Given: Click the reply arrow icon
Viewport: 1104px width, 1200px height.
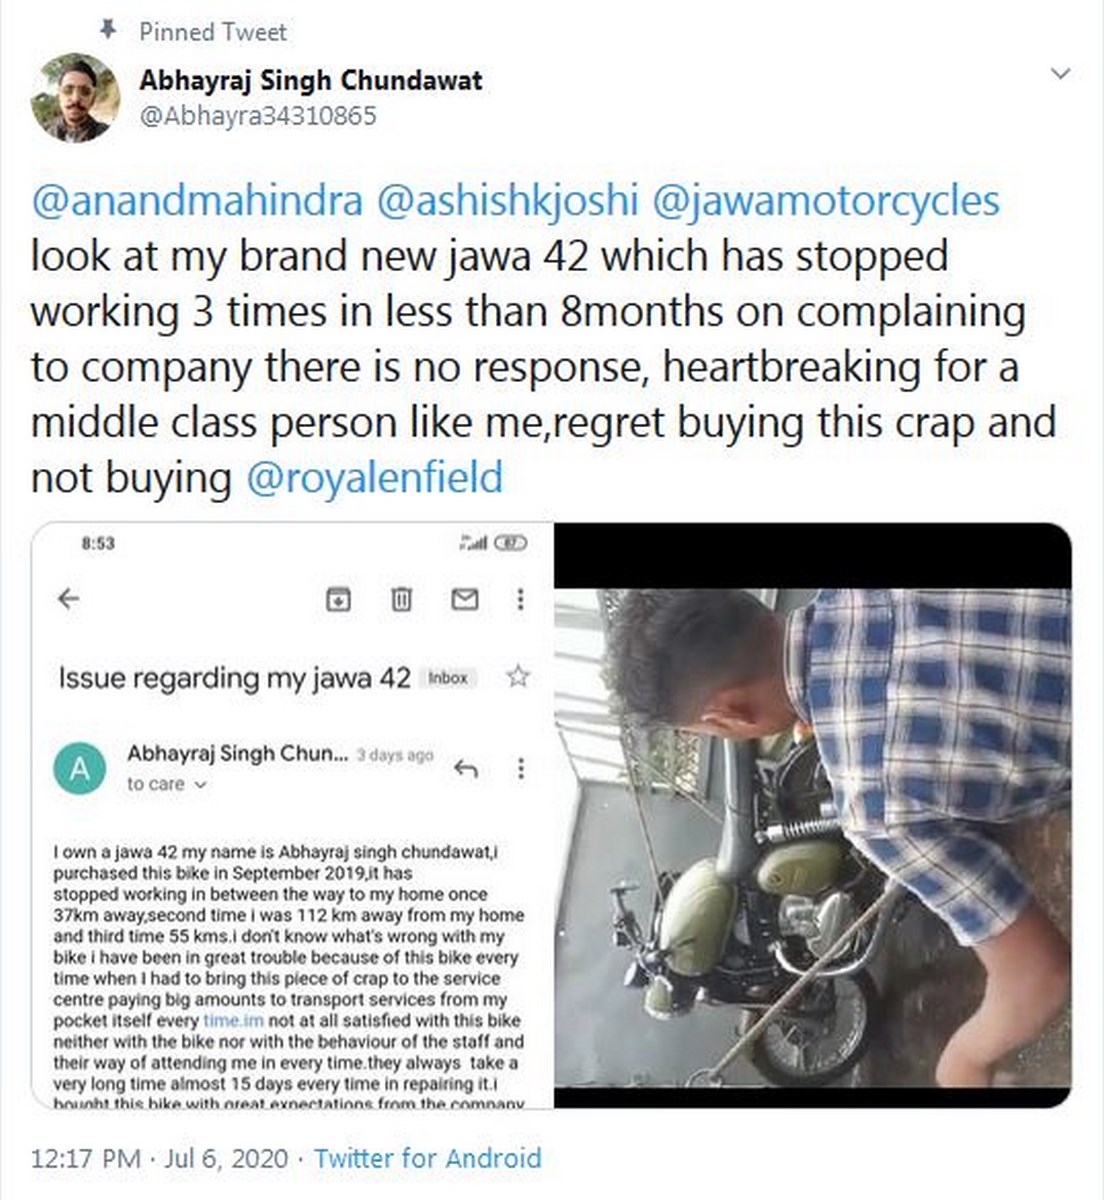Looking at the screenshot, I should 466,768.
